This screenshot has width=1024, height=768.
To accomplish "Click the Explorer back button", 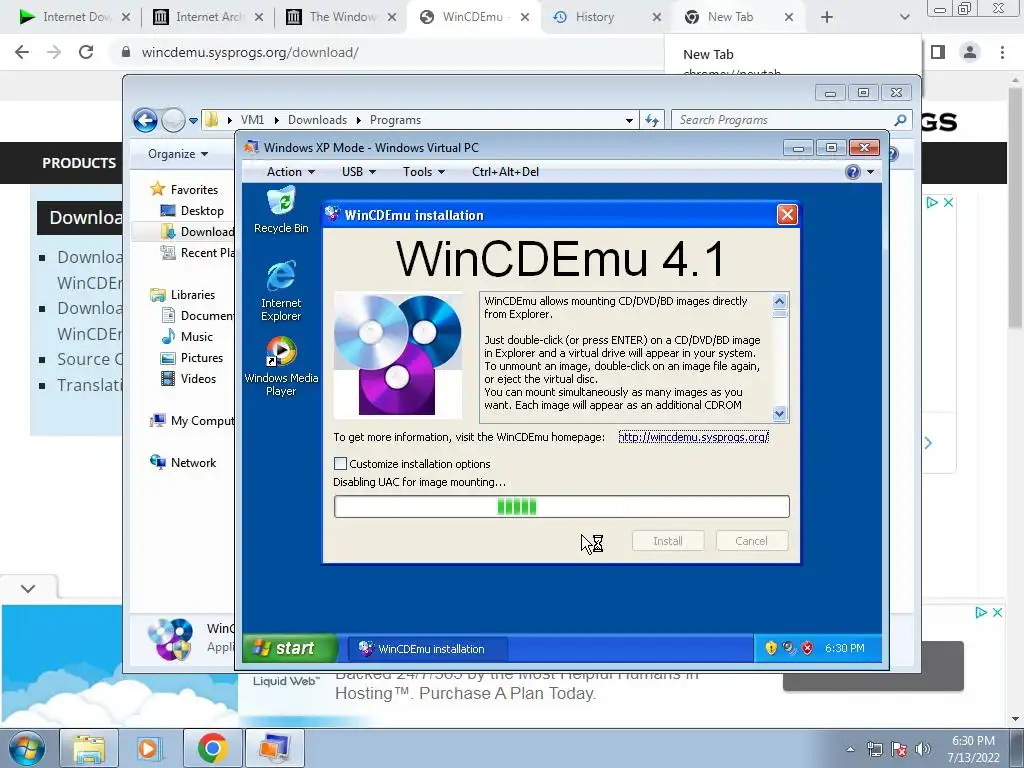I will pyautogui.click(x=145, y=120).
